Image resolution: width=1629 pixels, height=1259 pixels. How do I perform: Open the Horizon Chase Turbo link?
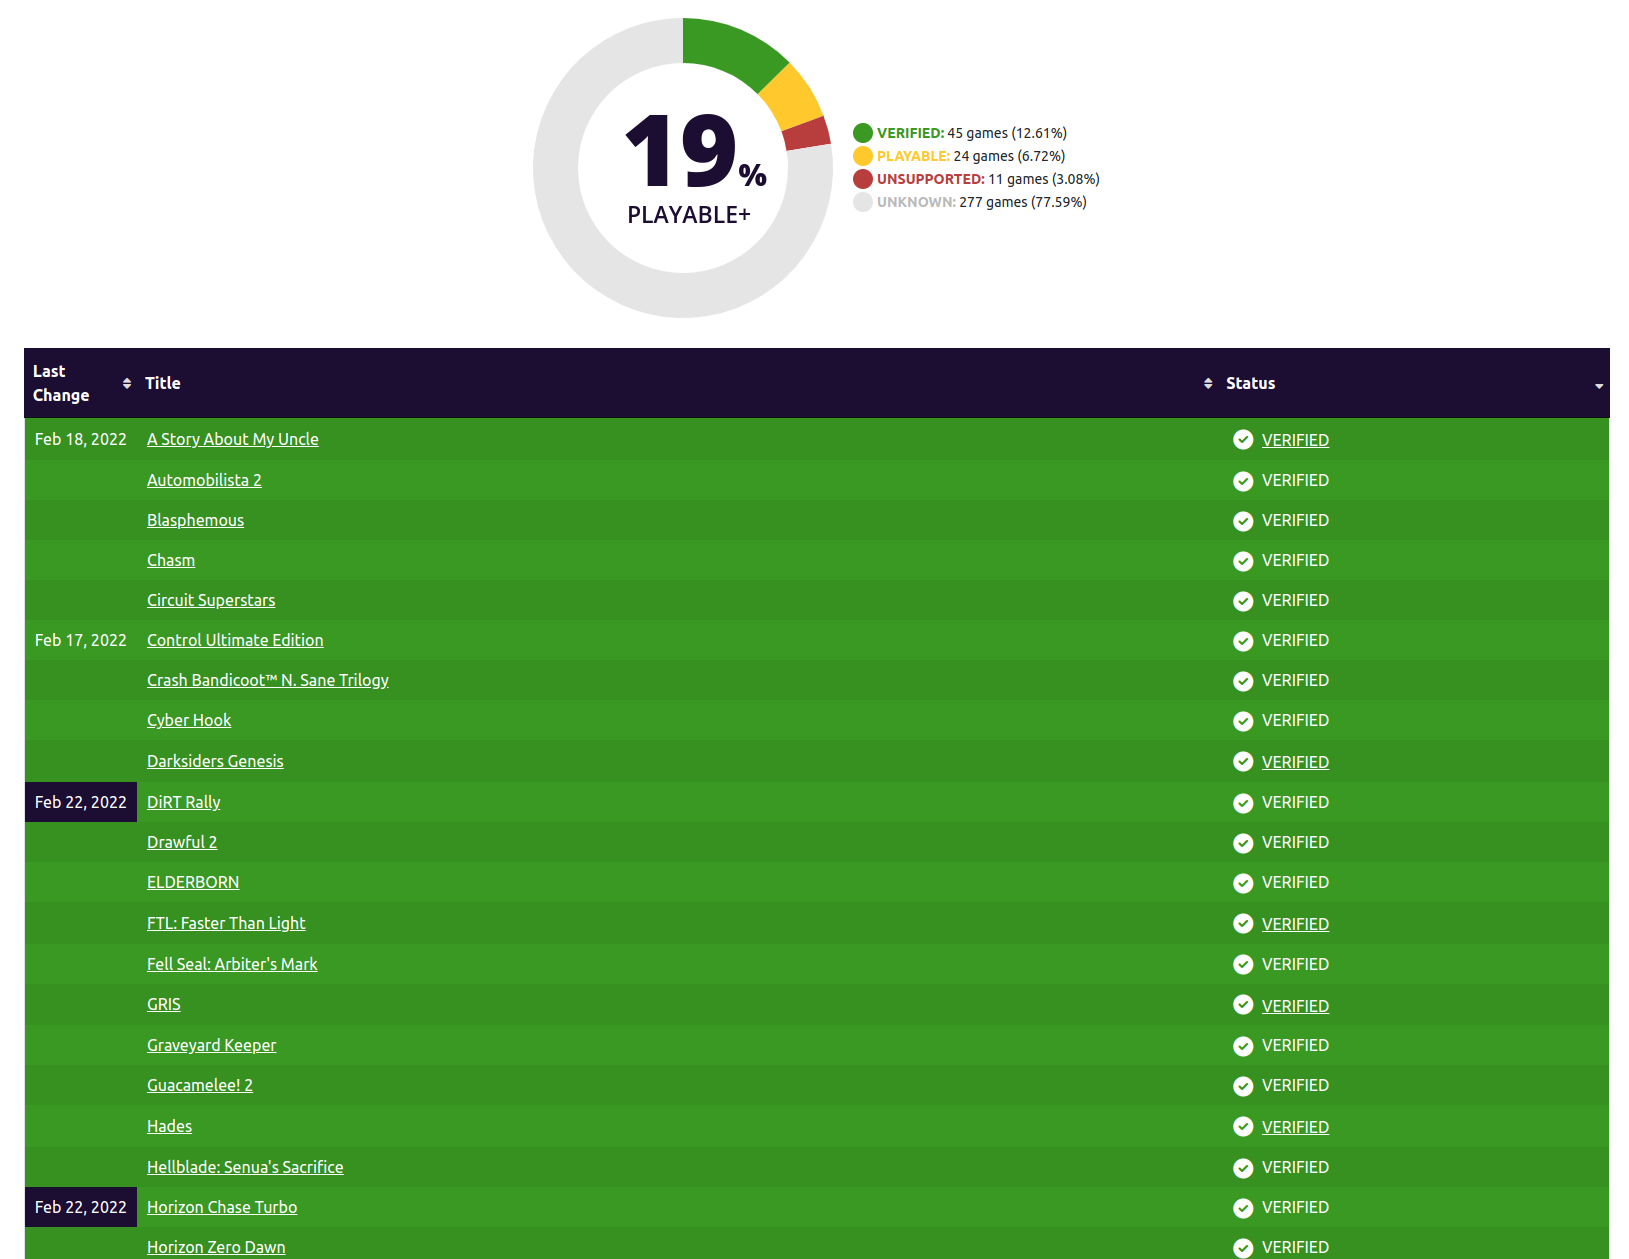222,1207
